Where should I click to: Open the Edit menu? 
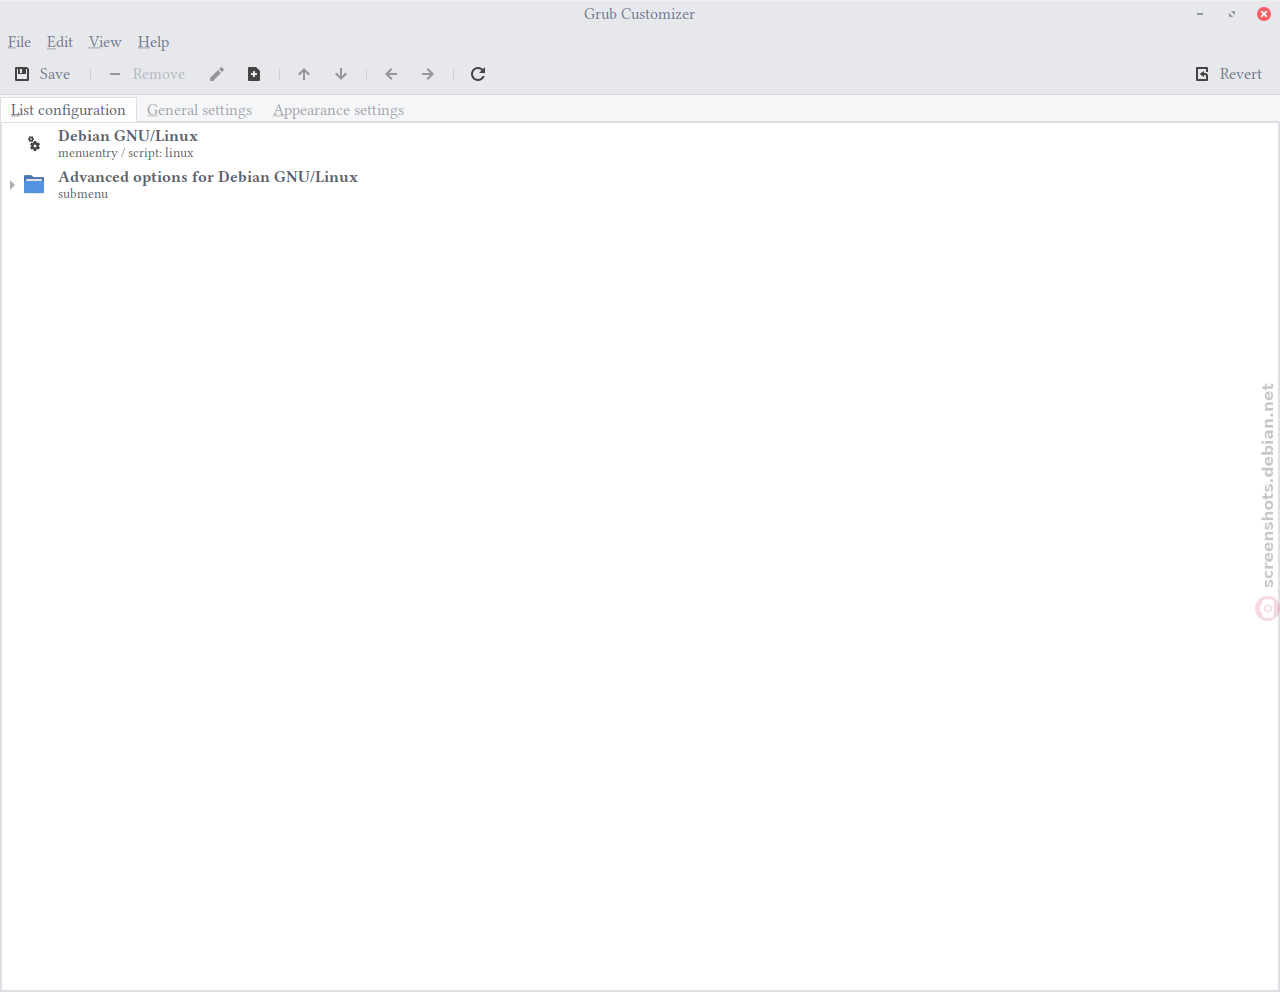point(60,42)
